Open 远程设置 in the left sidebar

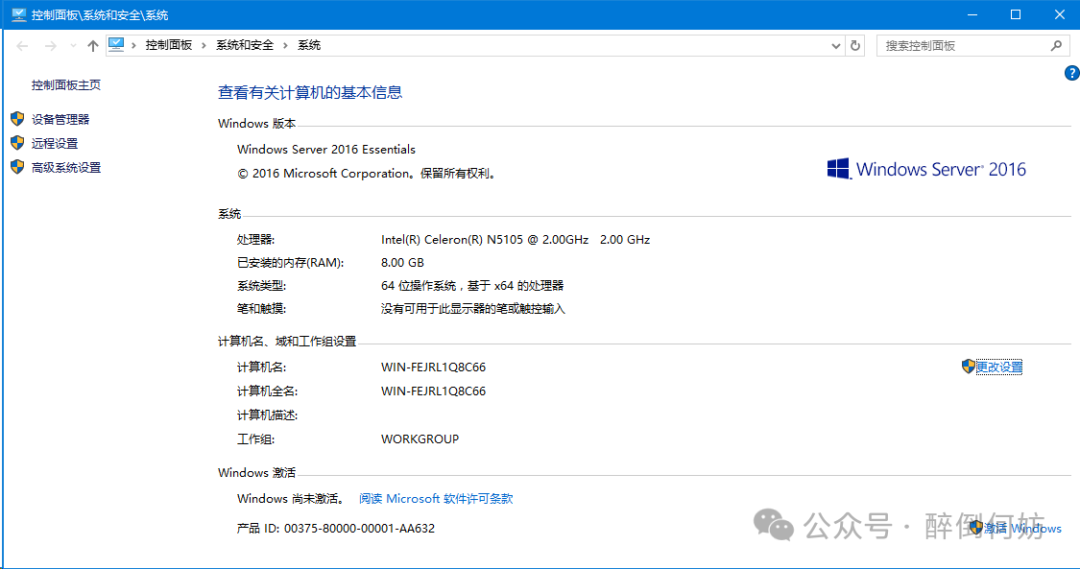pos(54,143)
